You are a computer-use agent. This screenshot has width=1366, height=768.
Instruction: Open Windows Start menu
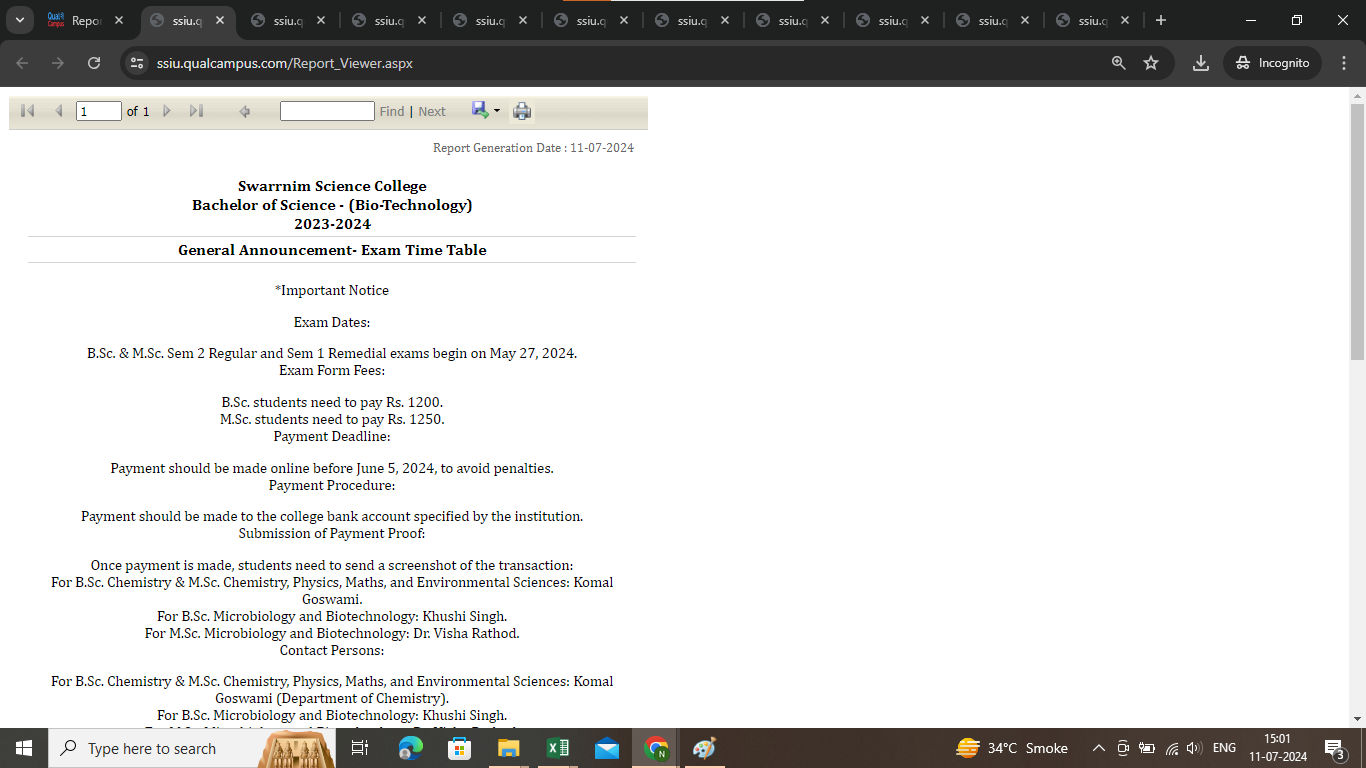tap(24, 748)
